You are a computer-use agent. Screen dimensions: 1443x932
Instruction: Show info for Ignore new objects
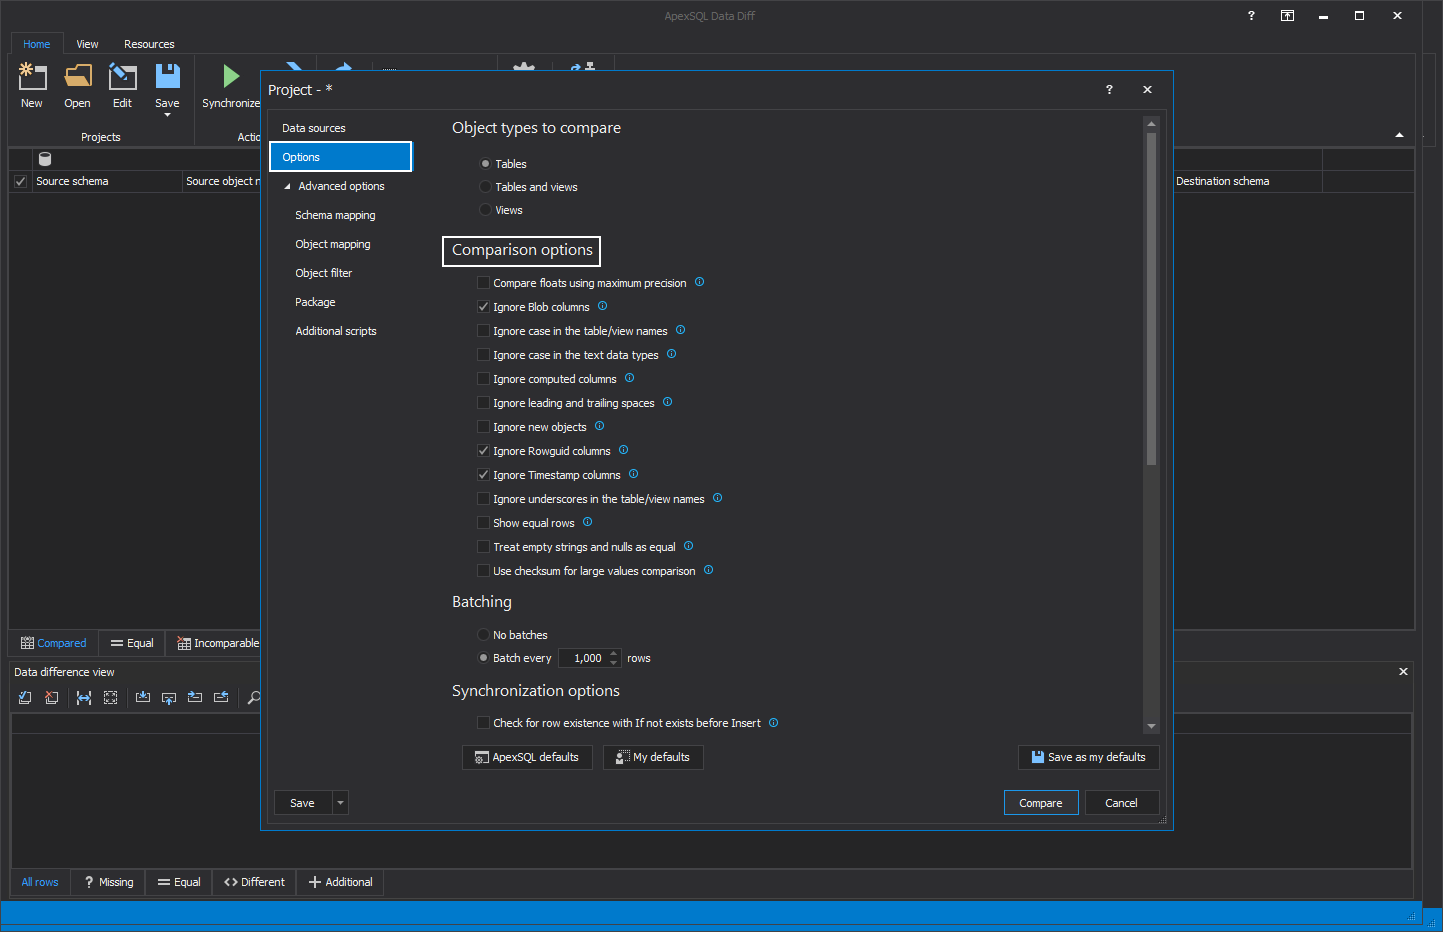pyautogui.click(x=600, y=426)
